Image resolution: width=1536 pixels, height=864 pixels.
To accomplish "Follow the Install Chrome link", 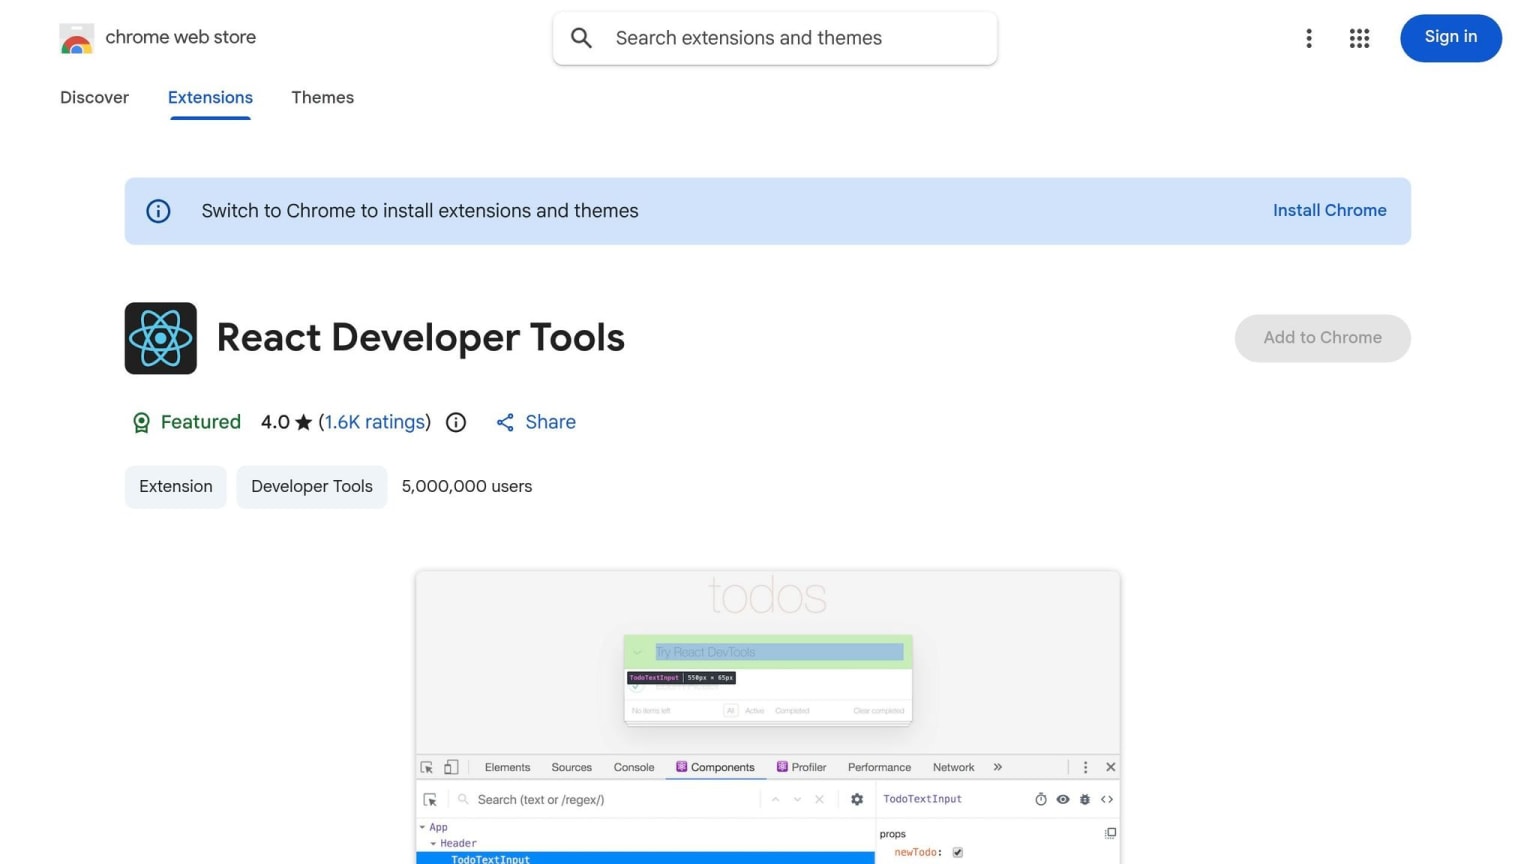I will point(1329,210).
